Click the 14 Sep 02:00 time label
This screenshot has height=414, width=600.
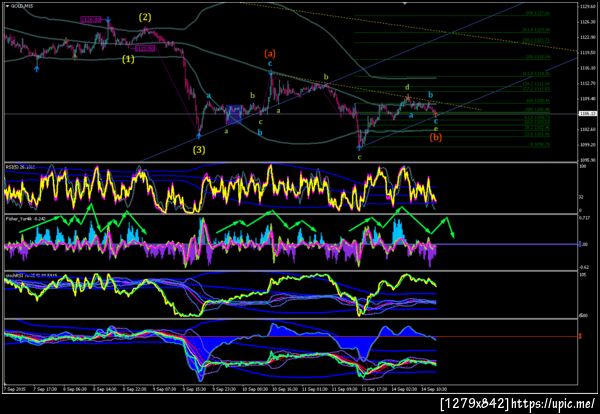pos(402,389)
